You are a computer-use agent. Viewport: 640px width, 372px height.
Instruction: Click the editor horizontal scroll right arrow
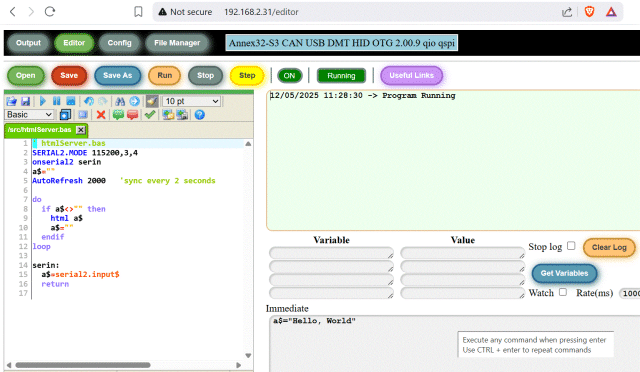tap(239, 365)
